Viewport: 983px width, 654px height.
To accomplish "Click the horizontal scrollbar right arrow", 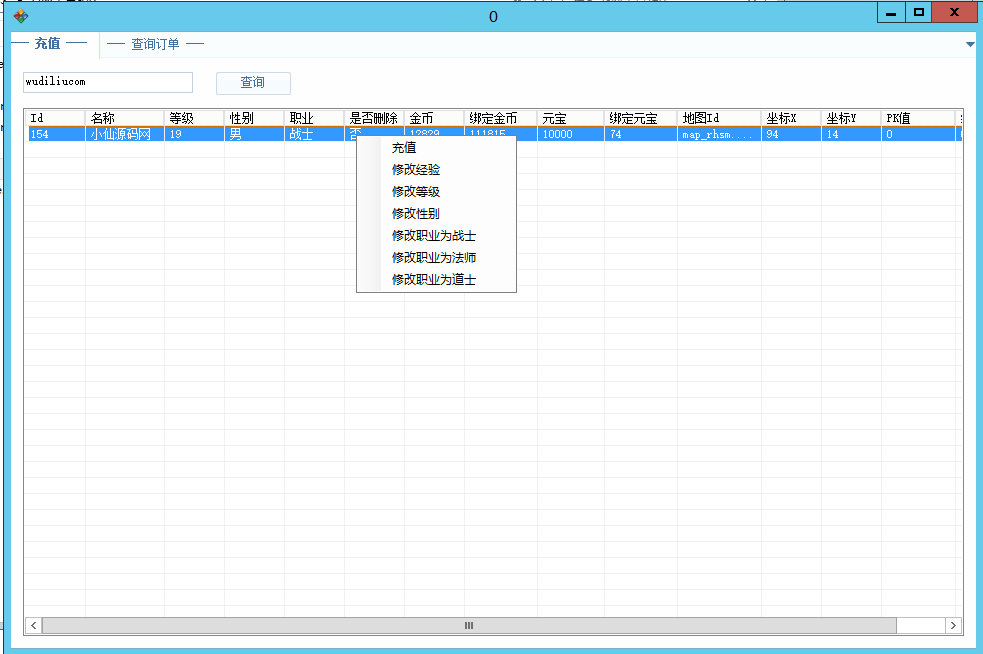I will [953, 625].
